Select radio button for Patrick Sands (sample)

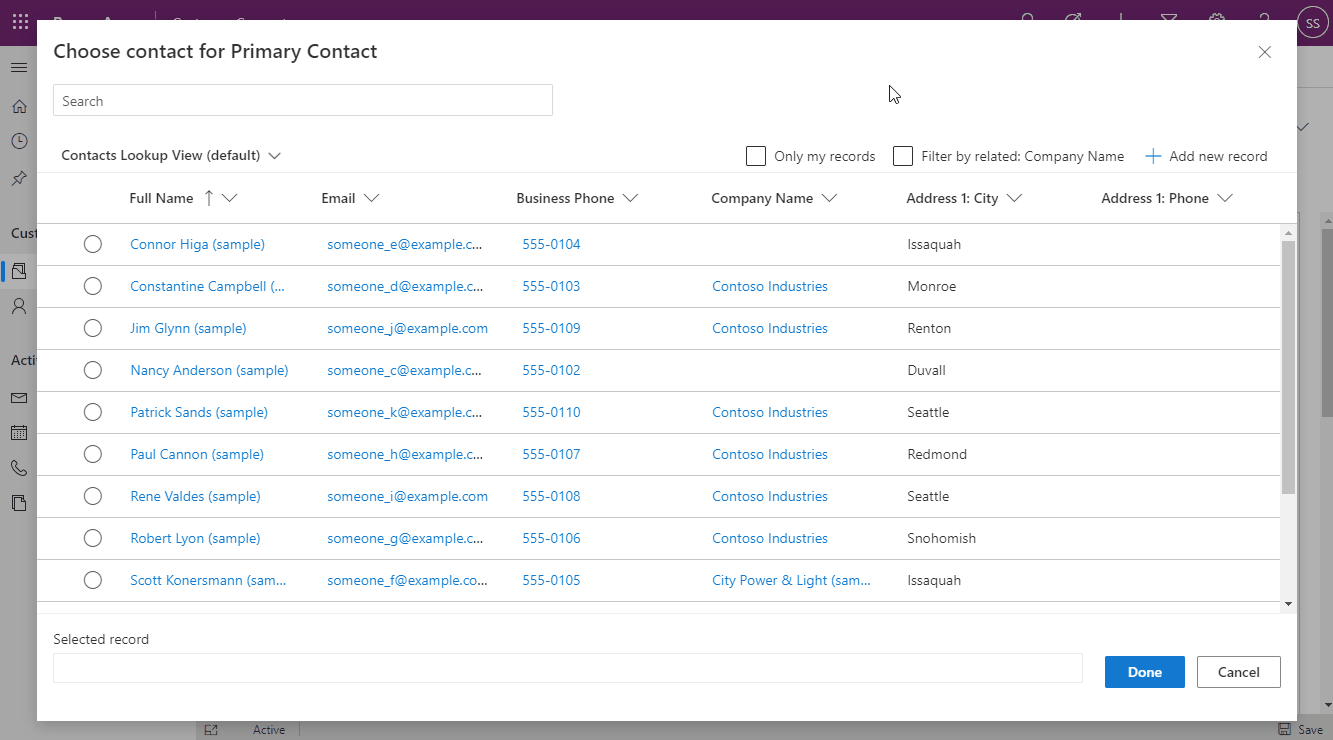point(93,412)
